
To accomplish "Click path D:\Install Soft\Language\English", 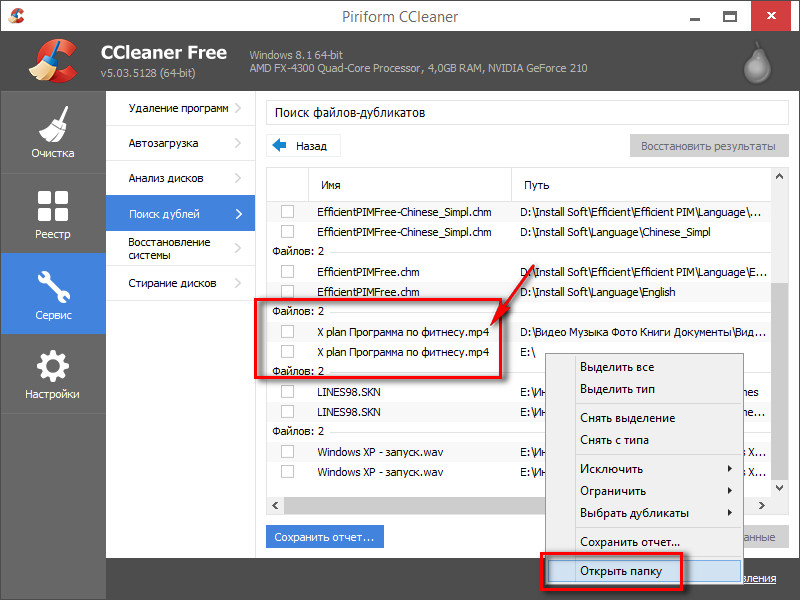I will [597, 292].
